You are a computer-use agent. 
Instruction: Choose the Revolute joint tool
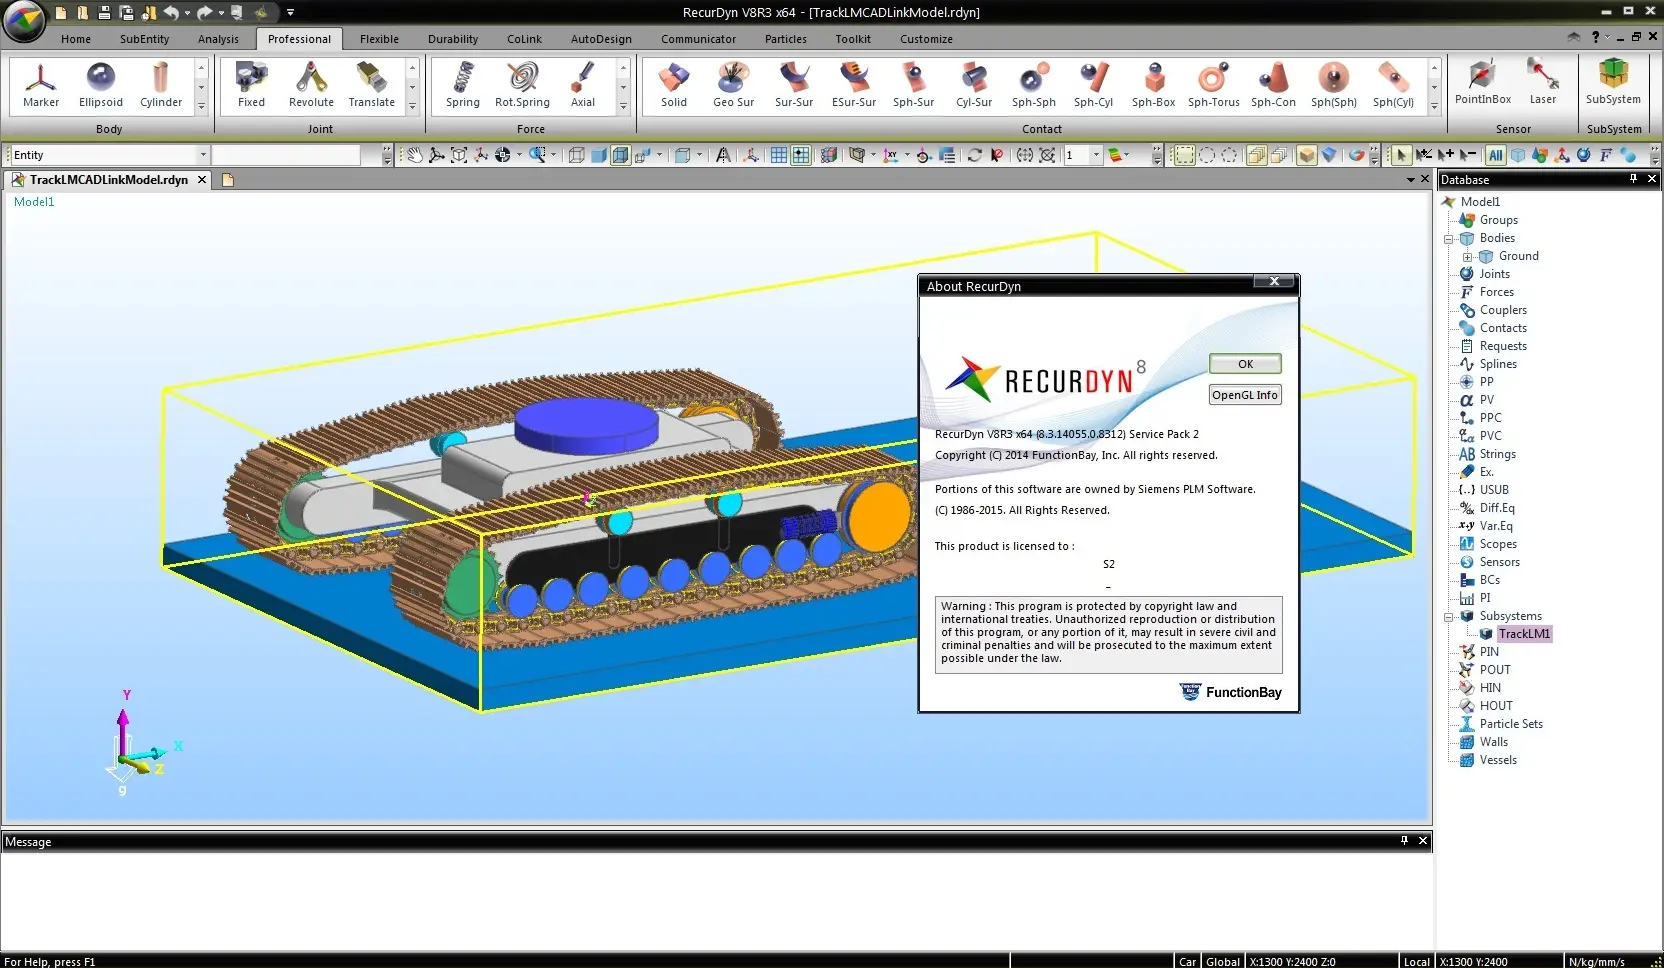coord(311,85)
